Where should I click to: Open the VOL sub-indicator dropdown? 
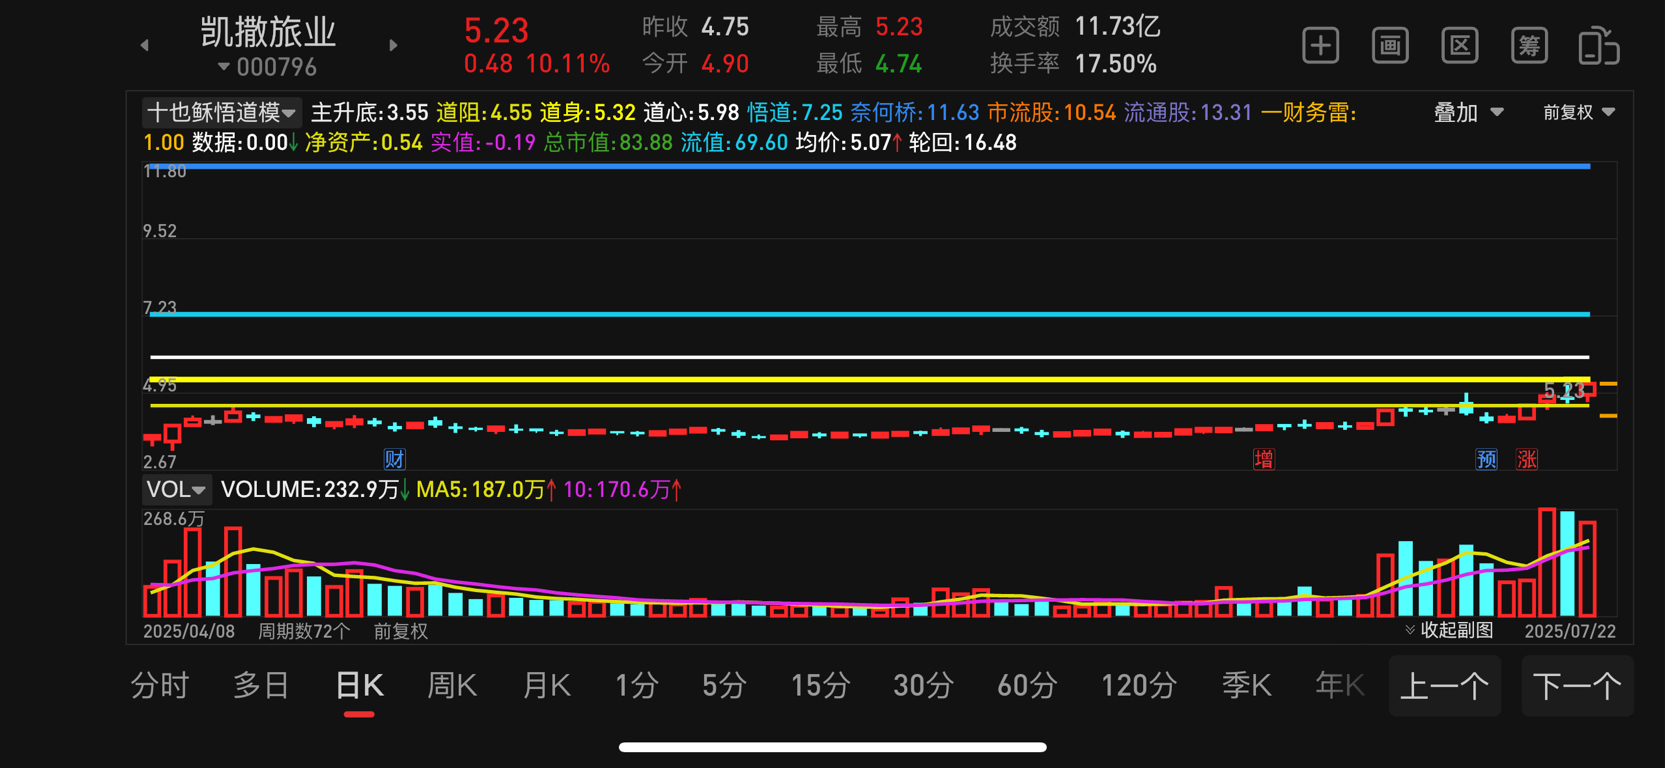(x=176, y=490)
